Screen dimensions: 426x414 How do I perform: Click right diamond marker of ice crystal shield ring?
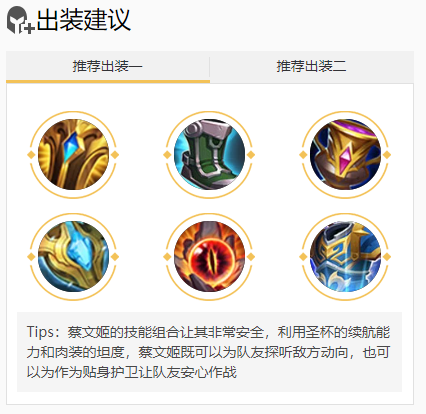coord(115,257)
